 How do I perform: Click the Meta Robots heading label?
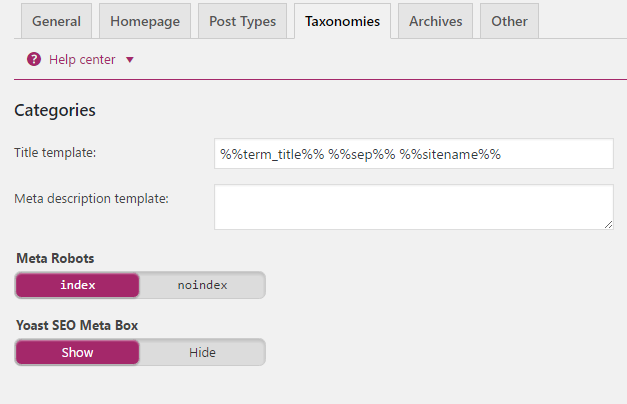55,258
